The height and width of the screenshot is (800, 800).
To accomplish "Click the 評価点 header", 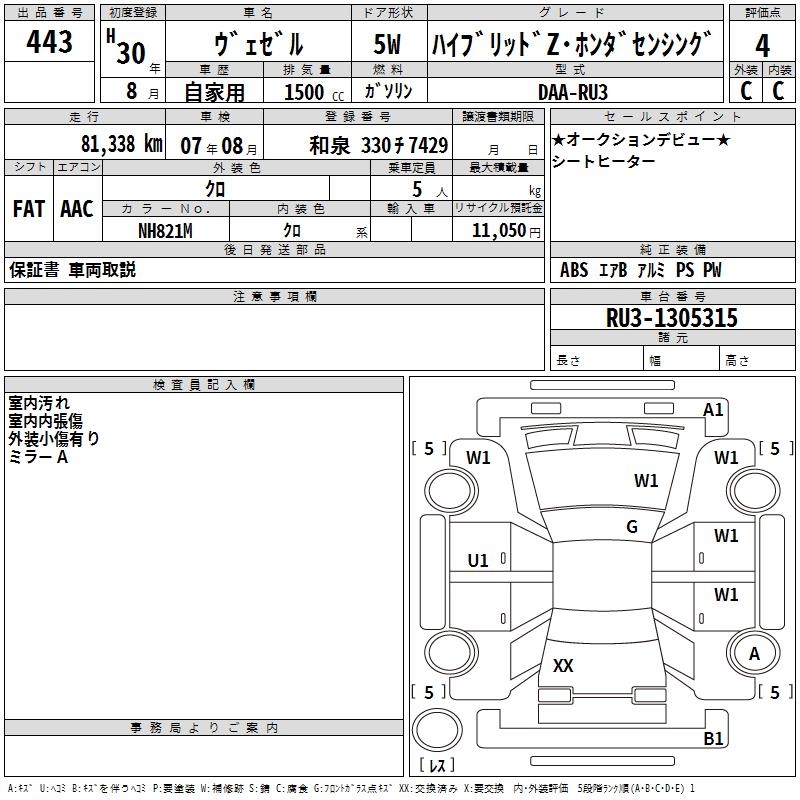I will point(762,12).
